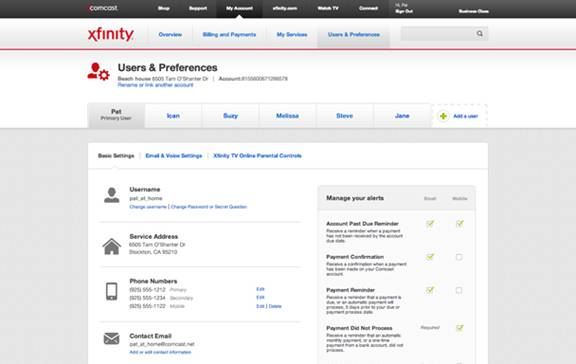Edit the Primary phone number
The height and width of the screenshot is (364, 576).
click(x=260, y=289)
